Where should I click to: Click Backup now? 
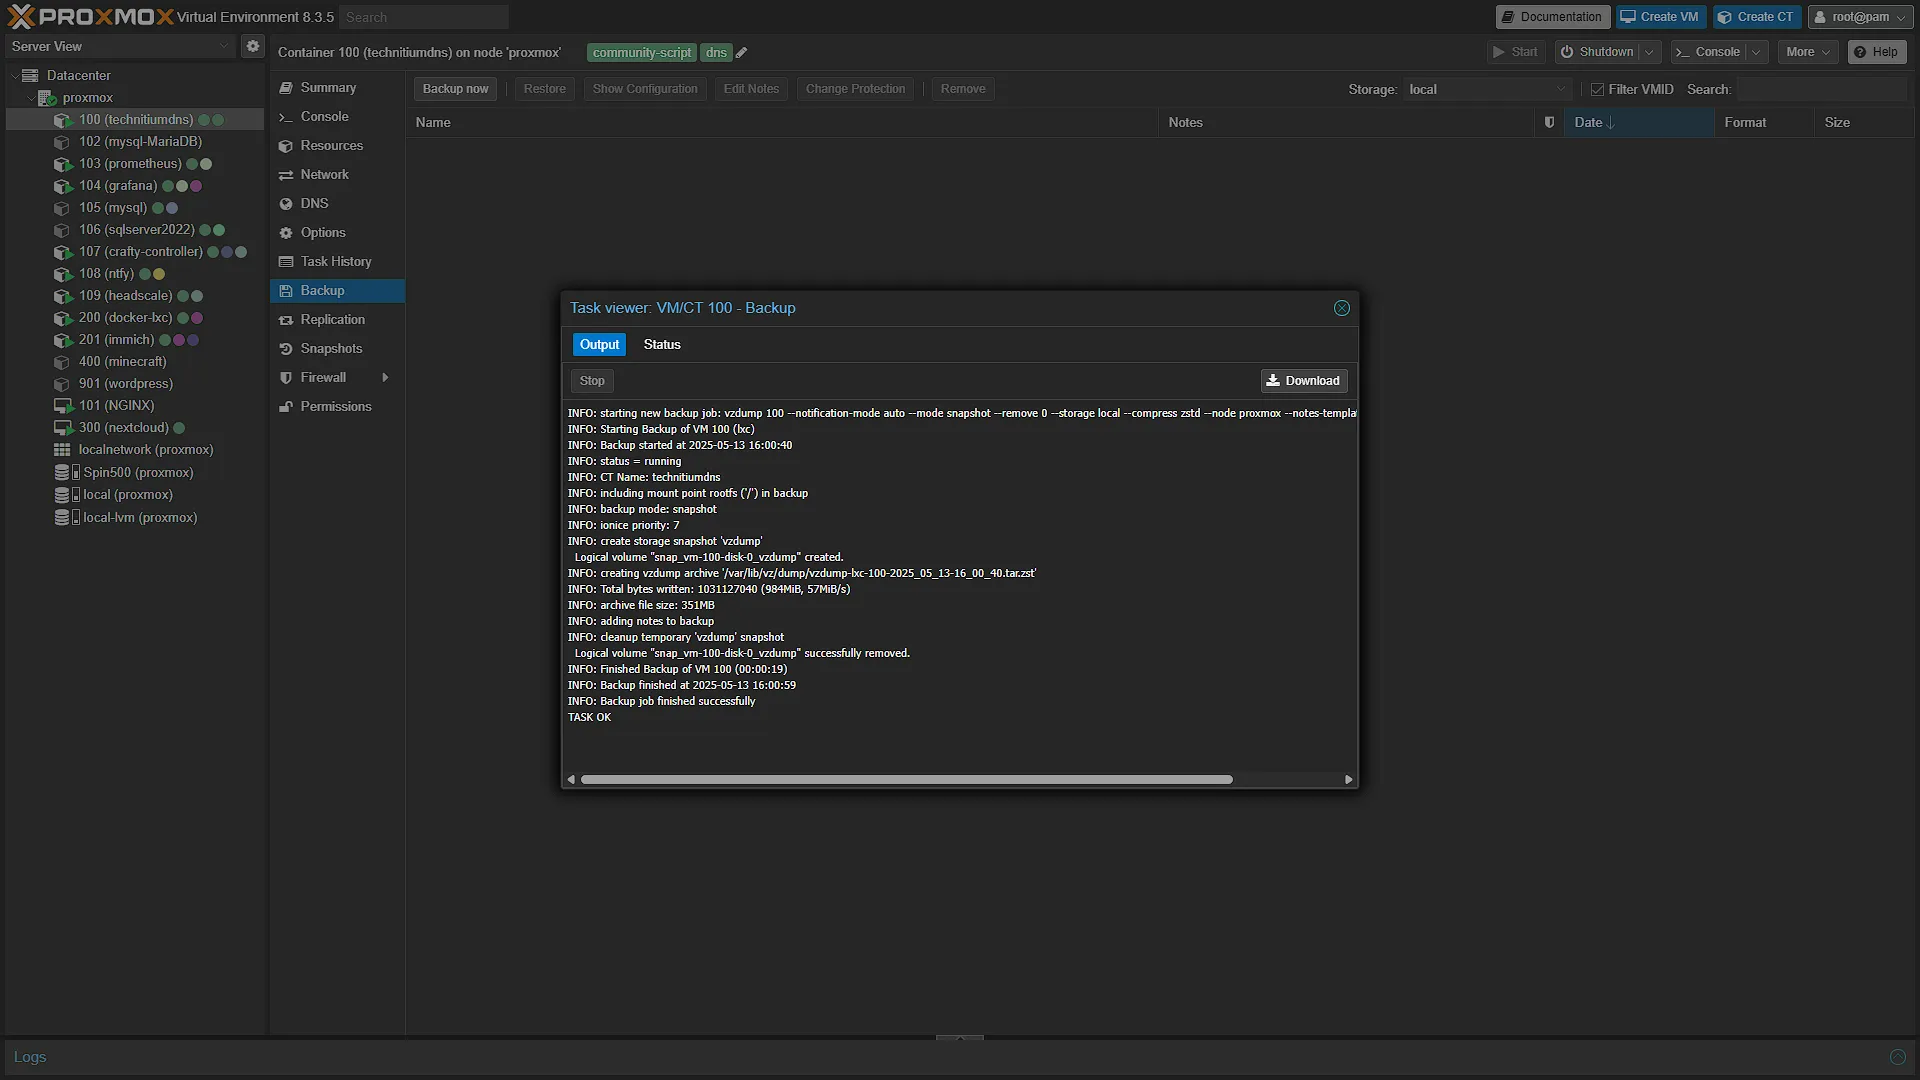click(x=455, y=89)
